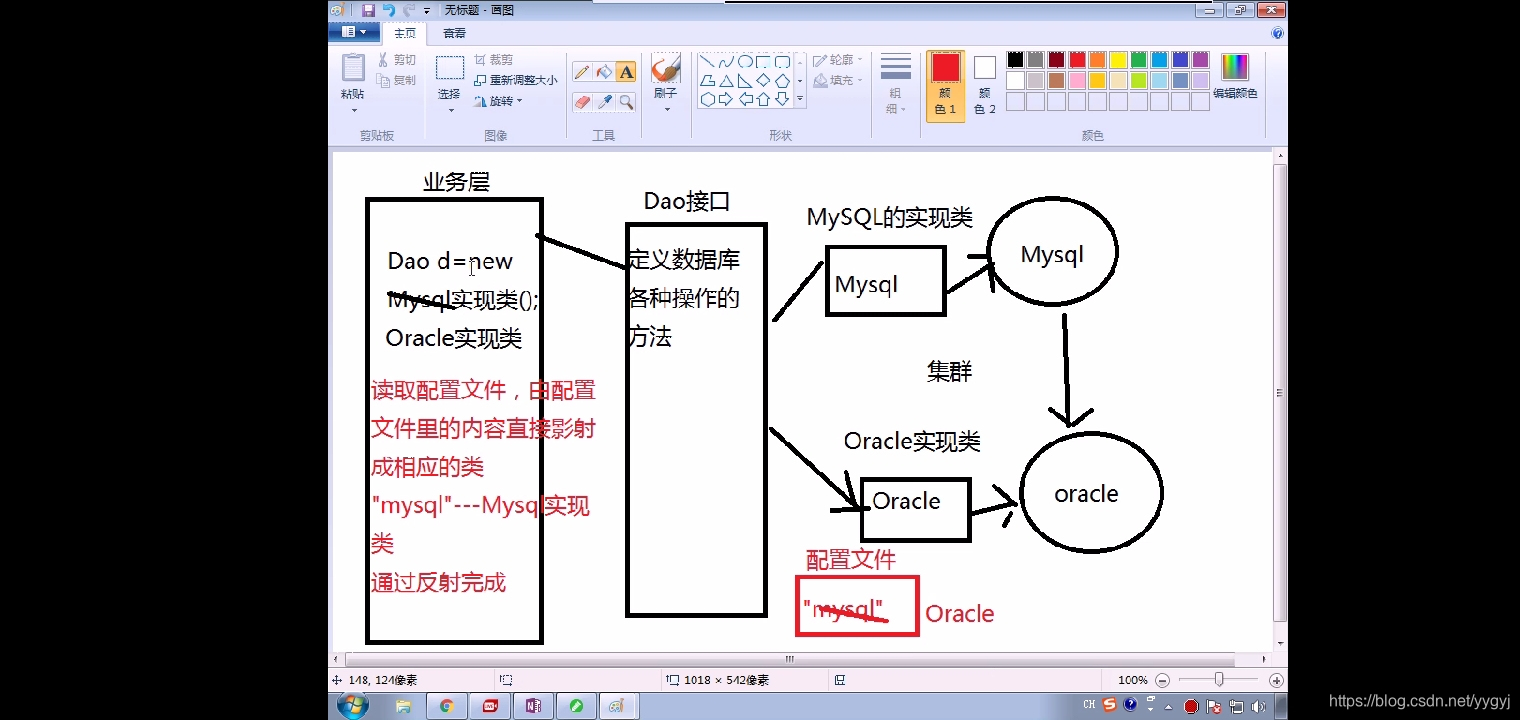Select the Hexagon shape
The image size is (1520, 720).
pos(707,99)
